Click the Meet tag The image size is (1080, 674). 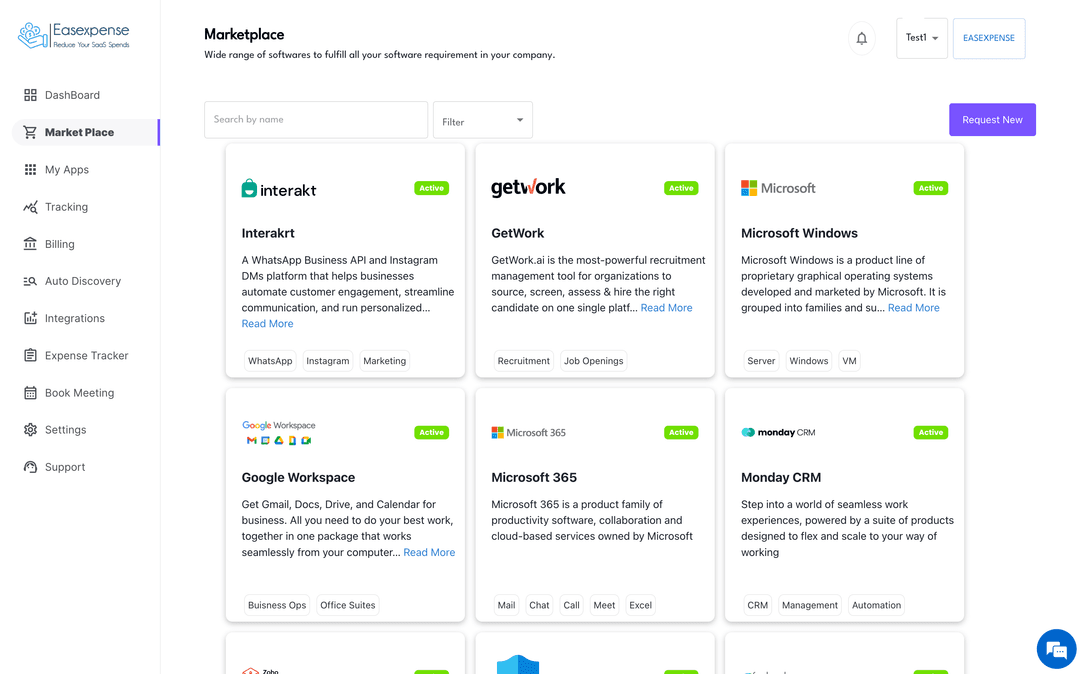(604, 605)
